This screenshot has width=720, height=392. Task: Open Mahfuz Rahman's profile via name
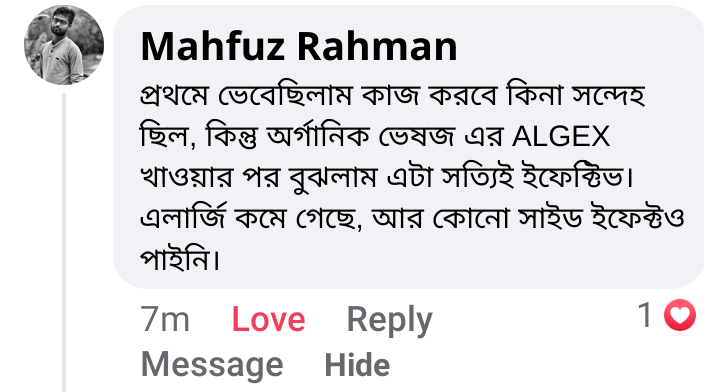pyautogui.click(x=299, y=46)
